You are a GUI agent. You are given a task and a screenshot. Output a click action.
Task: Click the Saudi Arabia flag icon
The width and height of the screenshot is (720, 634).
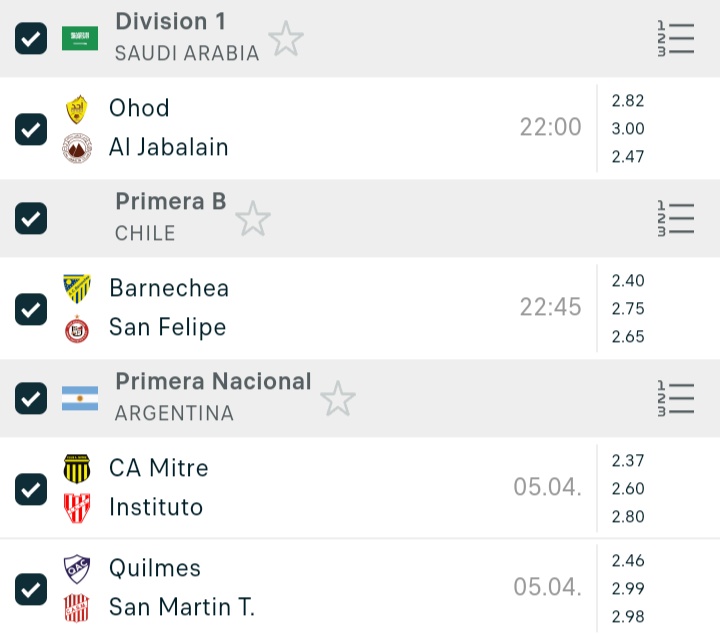point(80,39)
